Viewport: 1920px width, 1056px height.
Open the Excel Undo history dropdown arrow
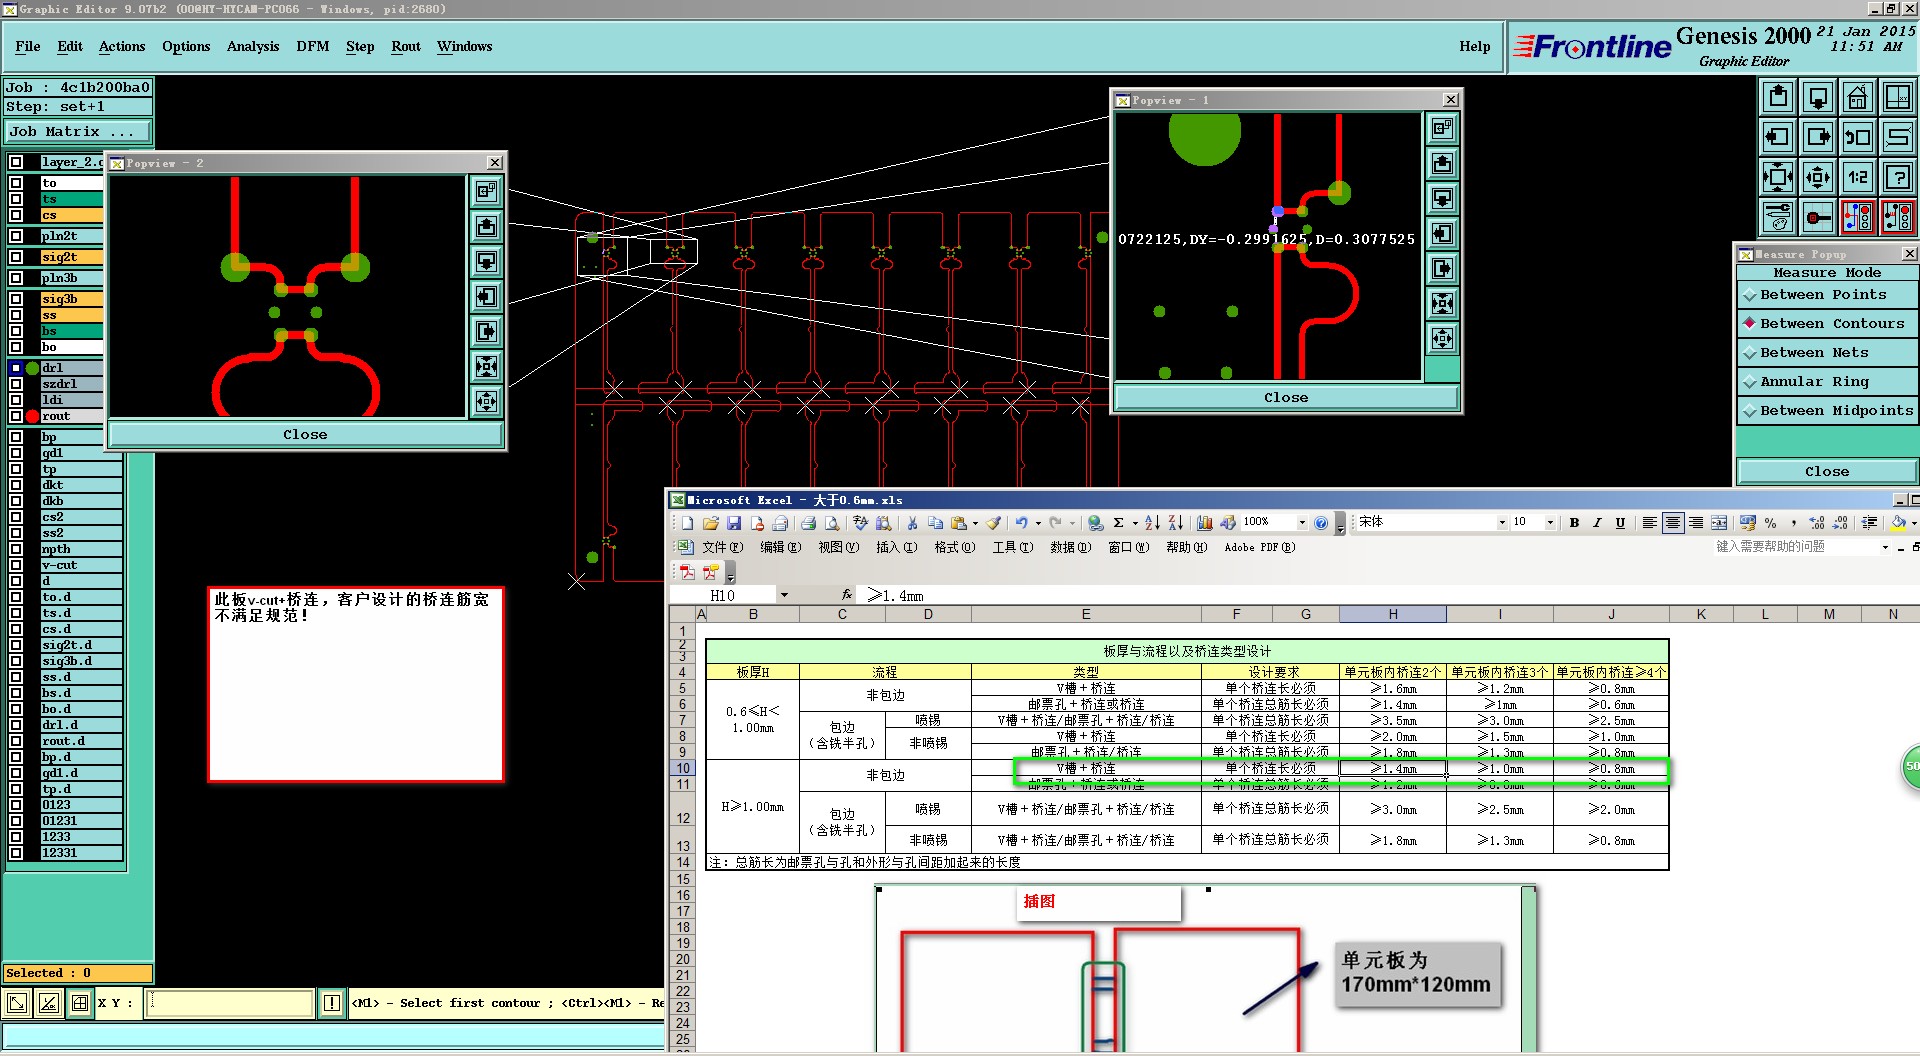click(1038, 523)
